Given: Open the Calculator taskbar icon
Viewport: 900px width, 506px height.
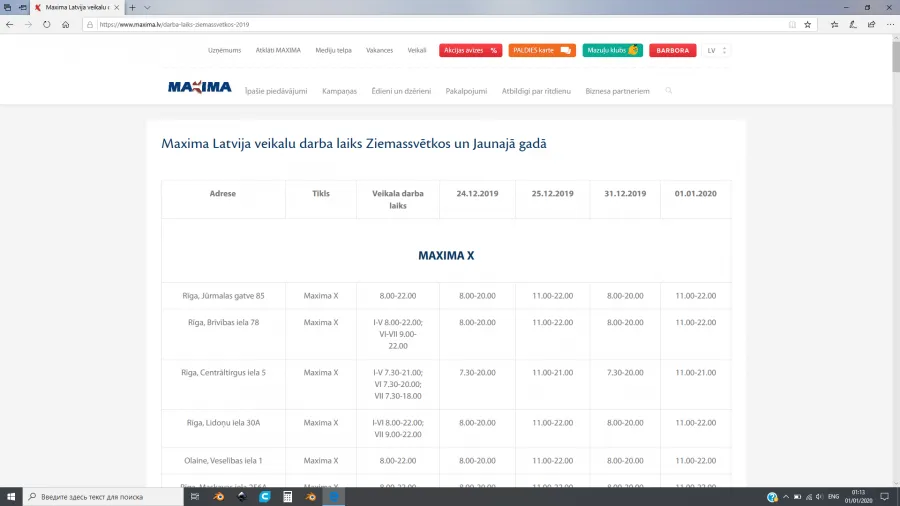Looking at the screenshot, I should pos(288,497).
